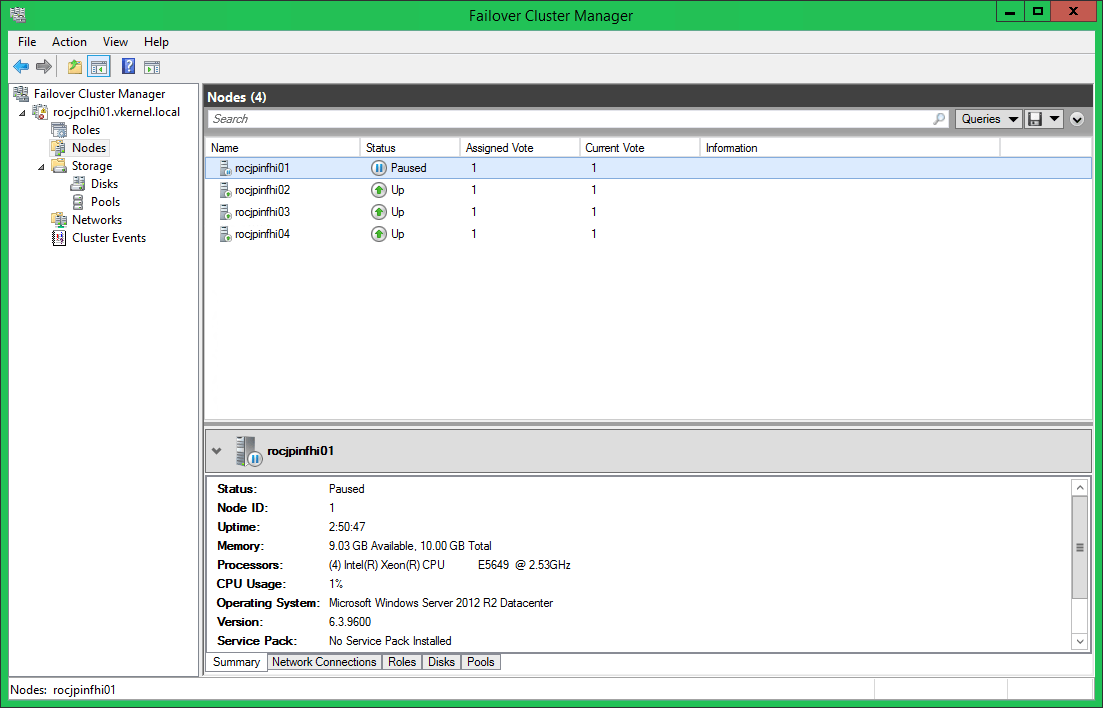Click the Version value 6.3.9600
1103x708 pixels.
pos(350,622)
